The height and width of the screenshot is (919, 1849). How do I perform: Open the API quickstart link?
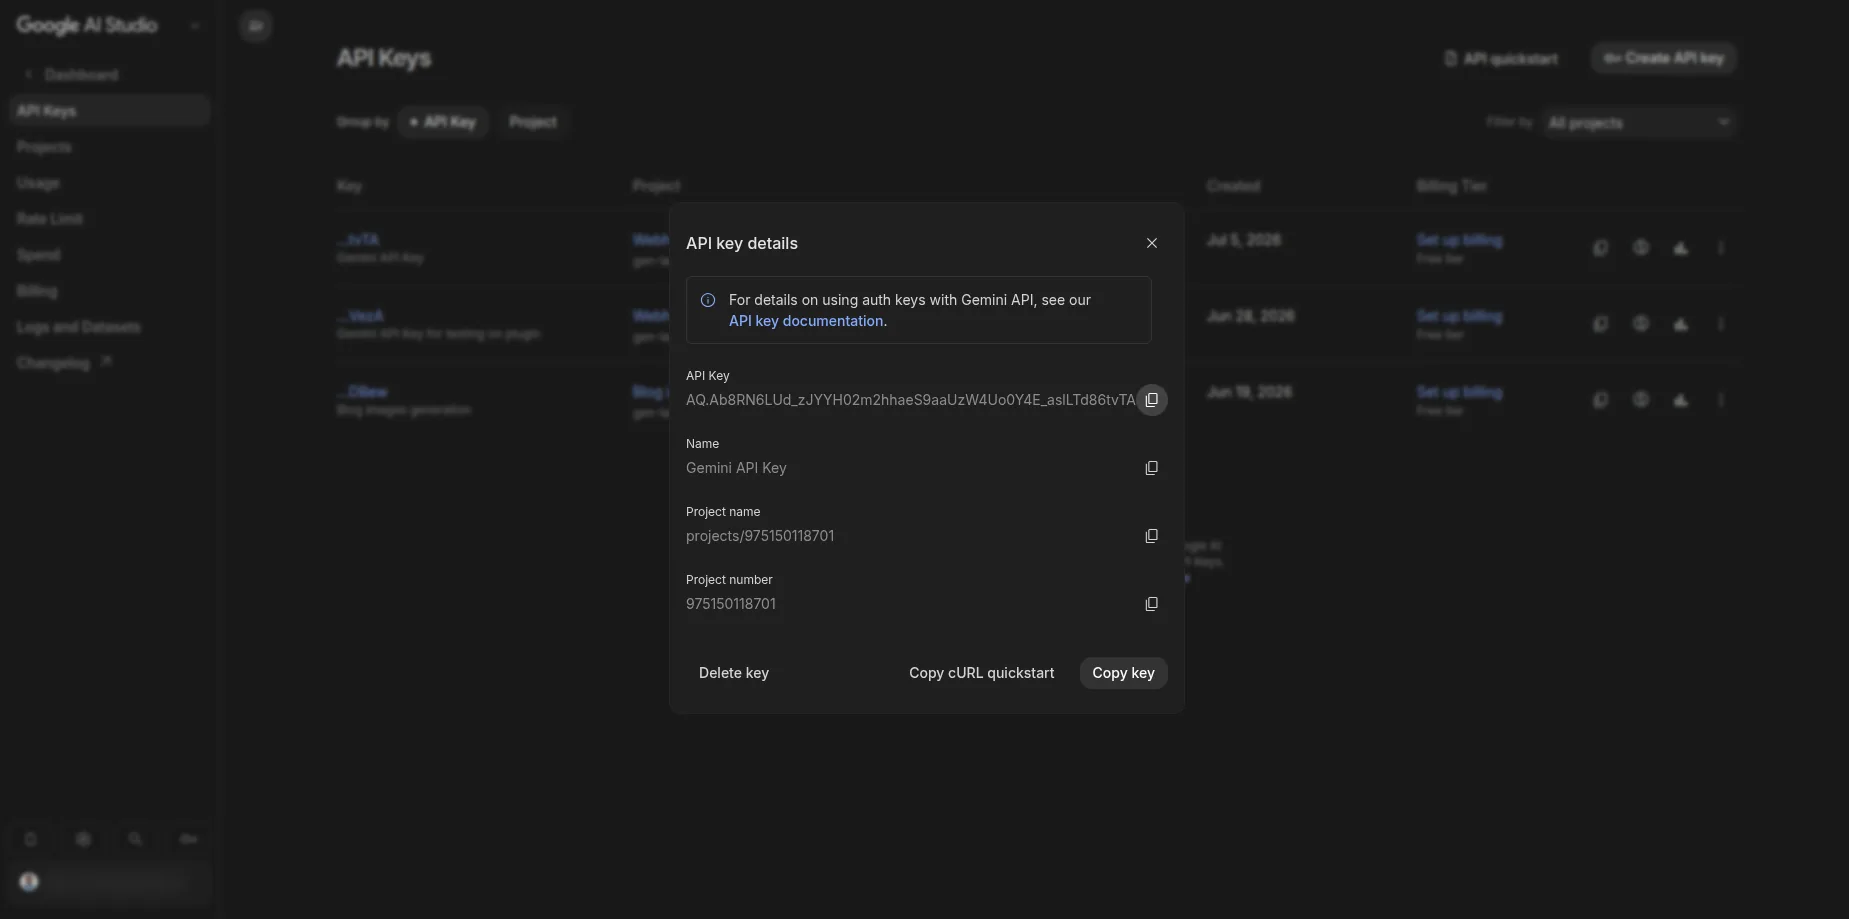pos(1502,59)
